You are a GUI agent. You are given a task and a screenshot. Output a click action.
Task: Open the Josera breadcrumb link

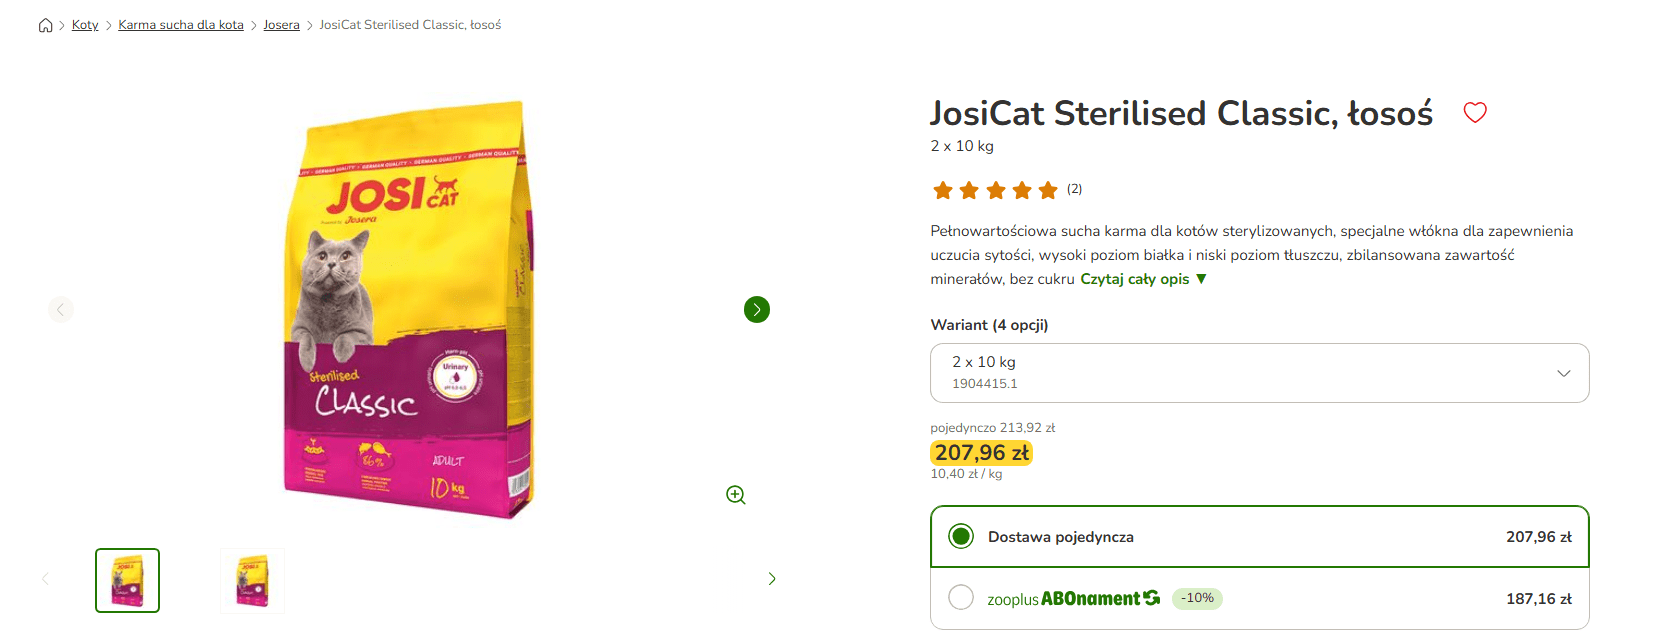[x=282, y=25]
